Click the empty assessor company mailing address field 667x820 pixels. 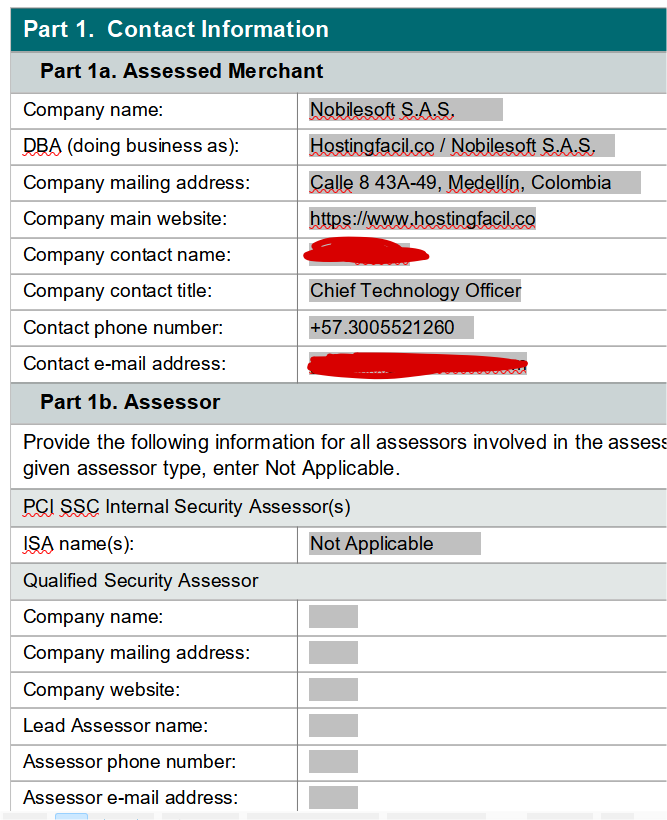tap(333, 653)
